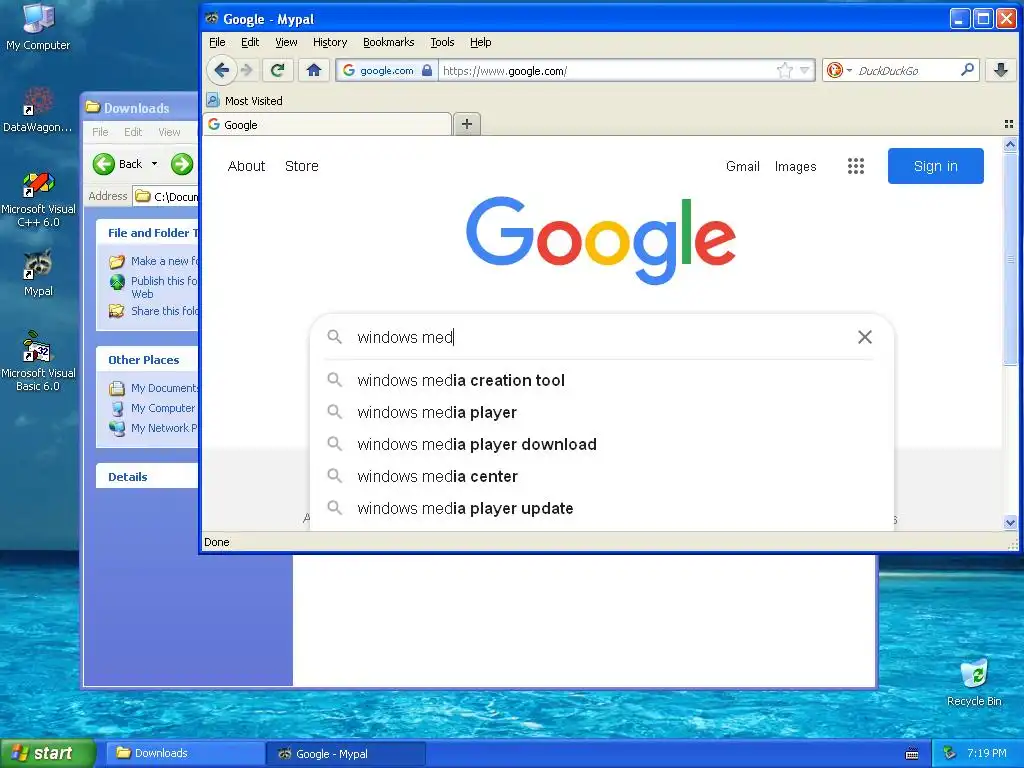Open a new tab with the plus button
This screenshot has height=768, width=1024.
[x=467, y=124]
